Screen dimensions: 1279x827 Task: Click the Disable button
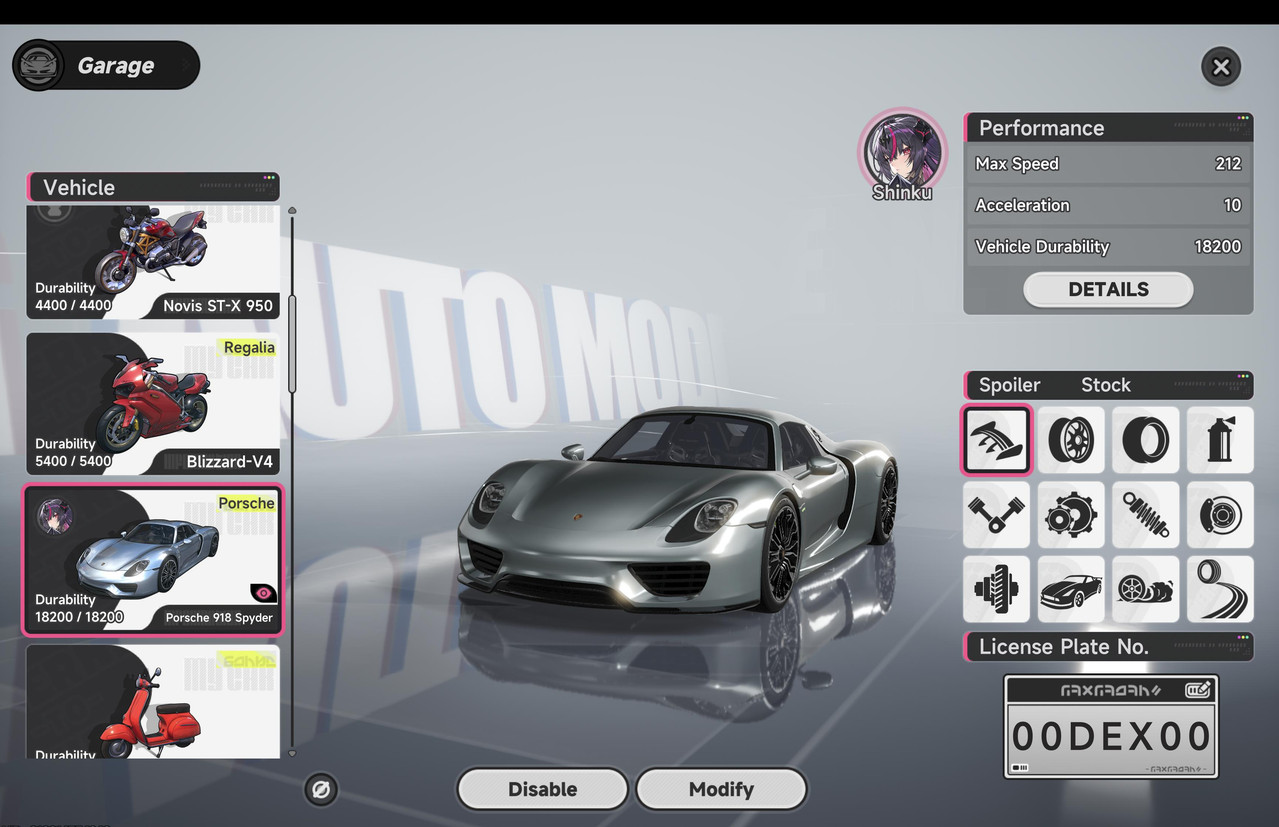pos(542,789)
